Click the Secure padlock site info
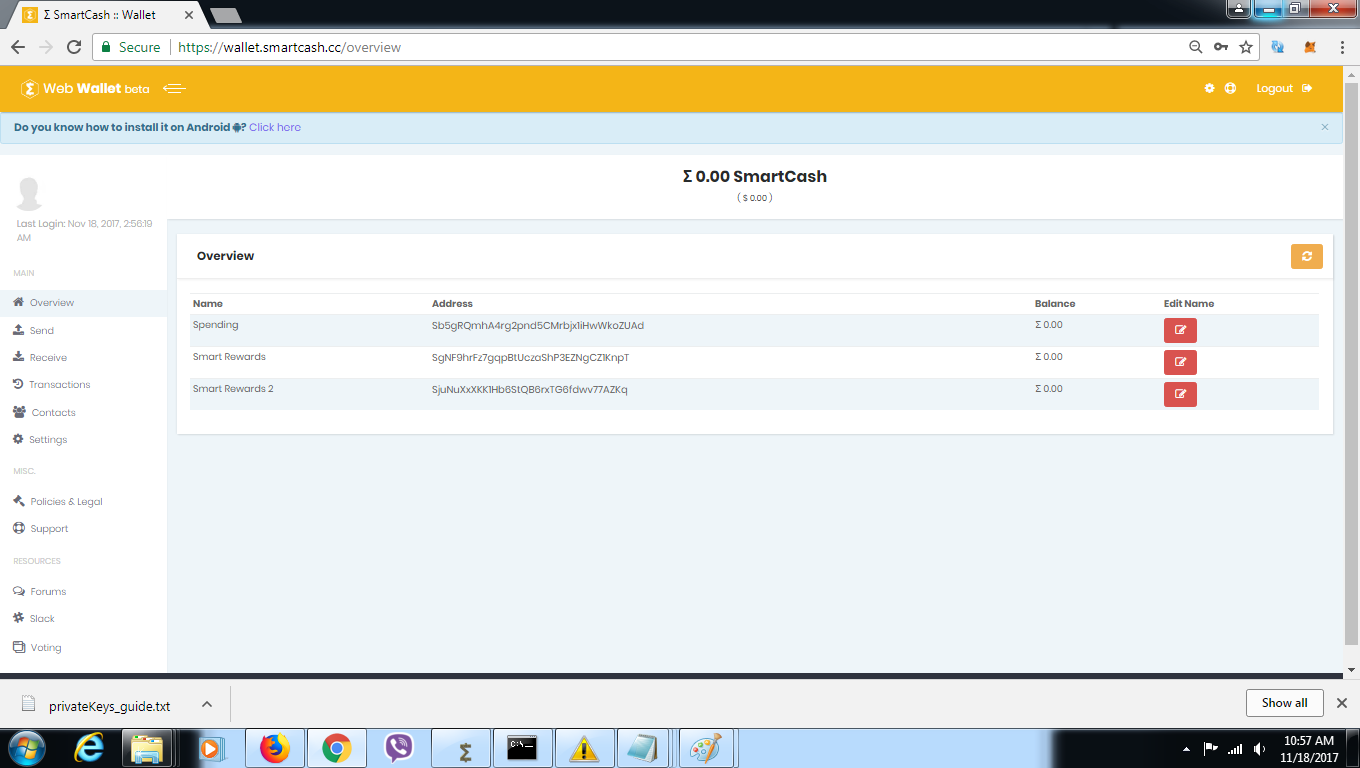1360x768 pixels. pyautogui.click(x=129, y=47)
